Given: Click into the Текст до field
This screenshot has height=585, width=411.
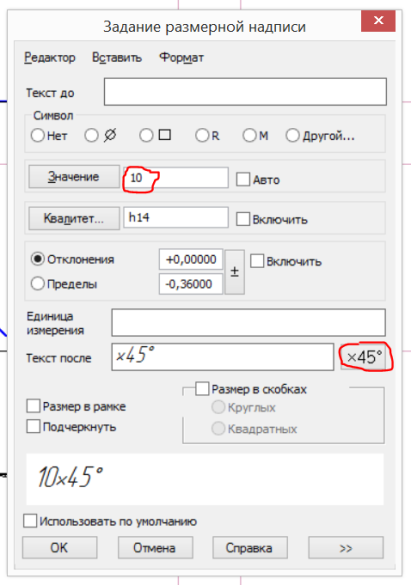Looking at the screenshot, I should point(245,92).
